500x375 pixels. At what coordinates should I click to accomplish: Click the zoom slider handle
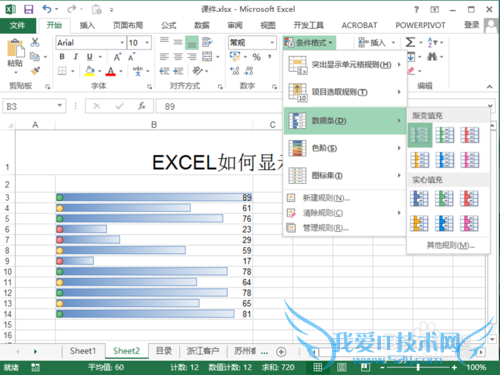click(418, 367)
